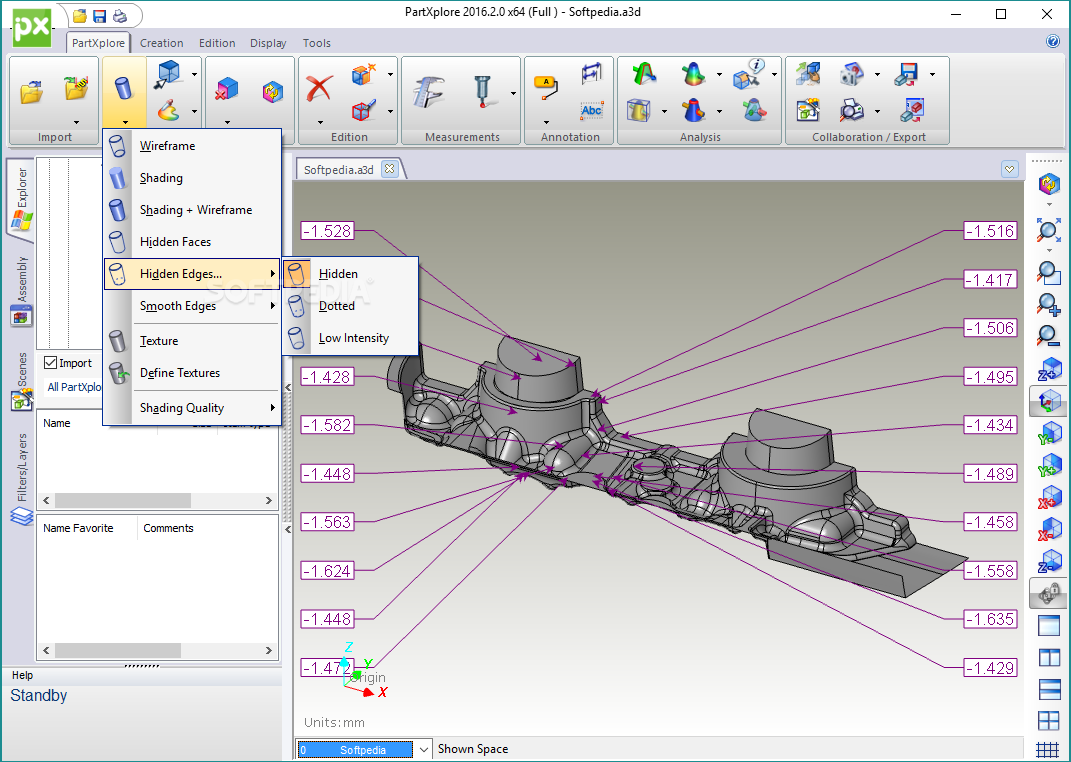
Task: Toggle the Import checkbox
Action: click(x=50, y=363)
